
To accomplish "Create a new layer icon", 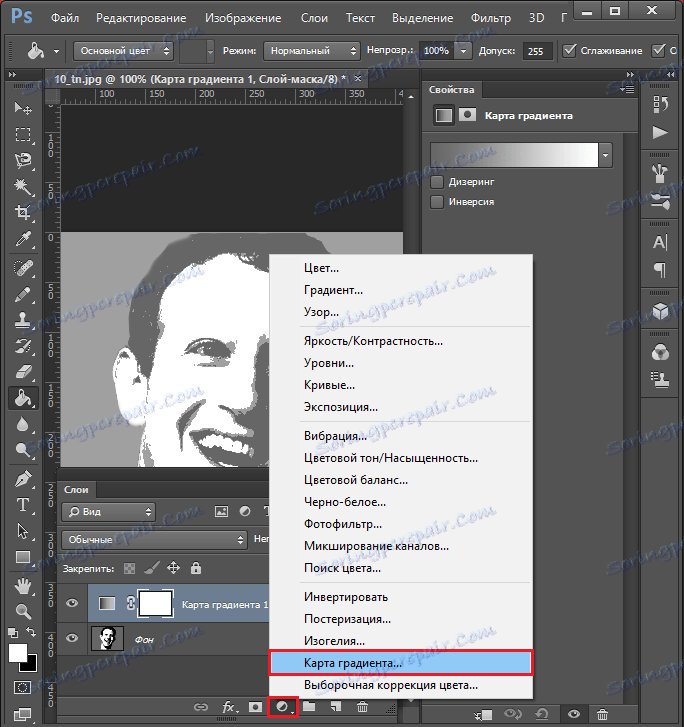I will [x=335, y=707].
